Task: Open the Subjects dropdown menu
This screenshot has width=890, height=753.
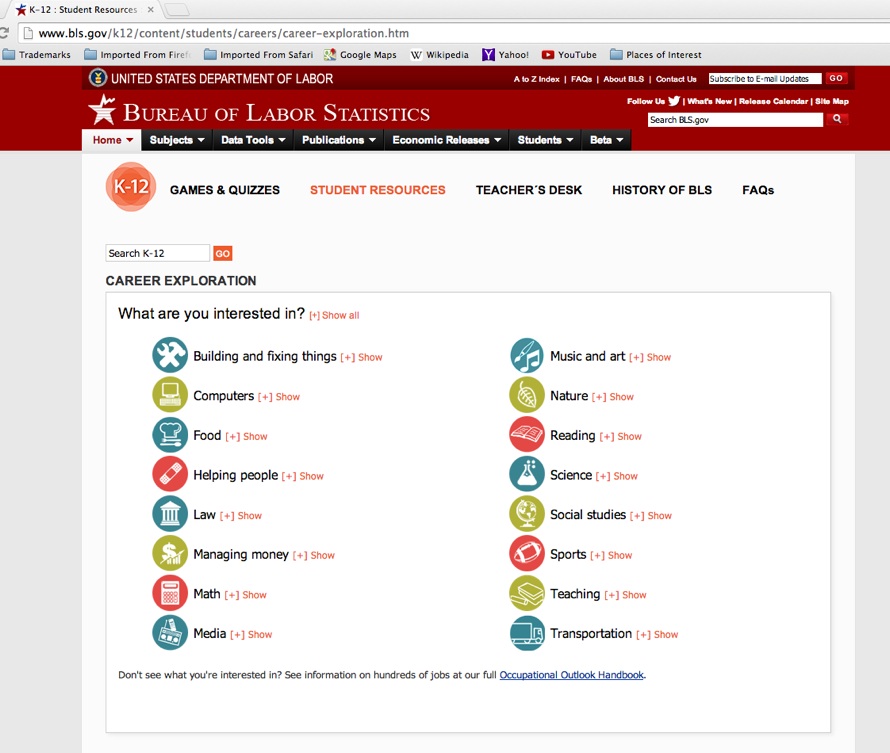Action: tap(177, 140)
